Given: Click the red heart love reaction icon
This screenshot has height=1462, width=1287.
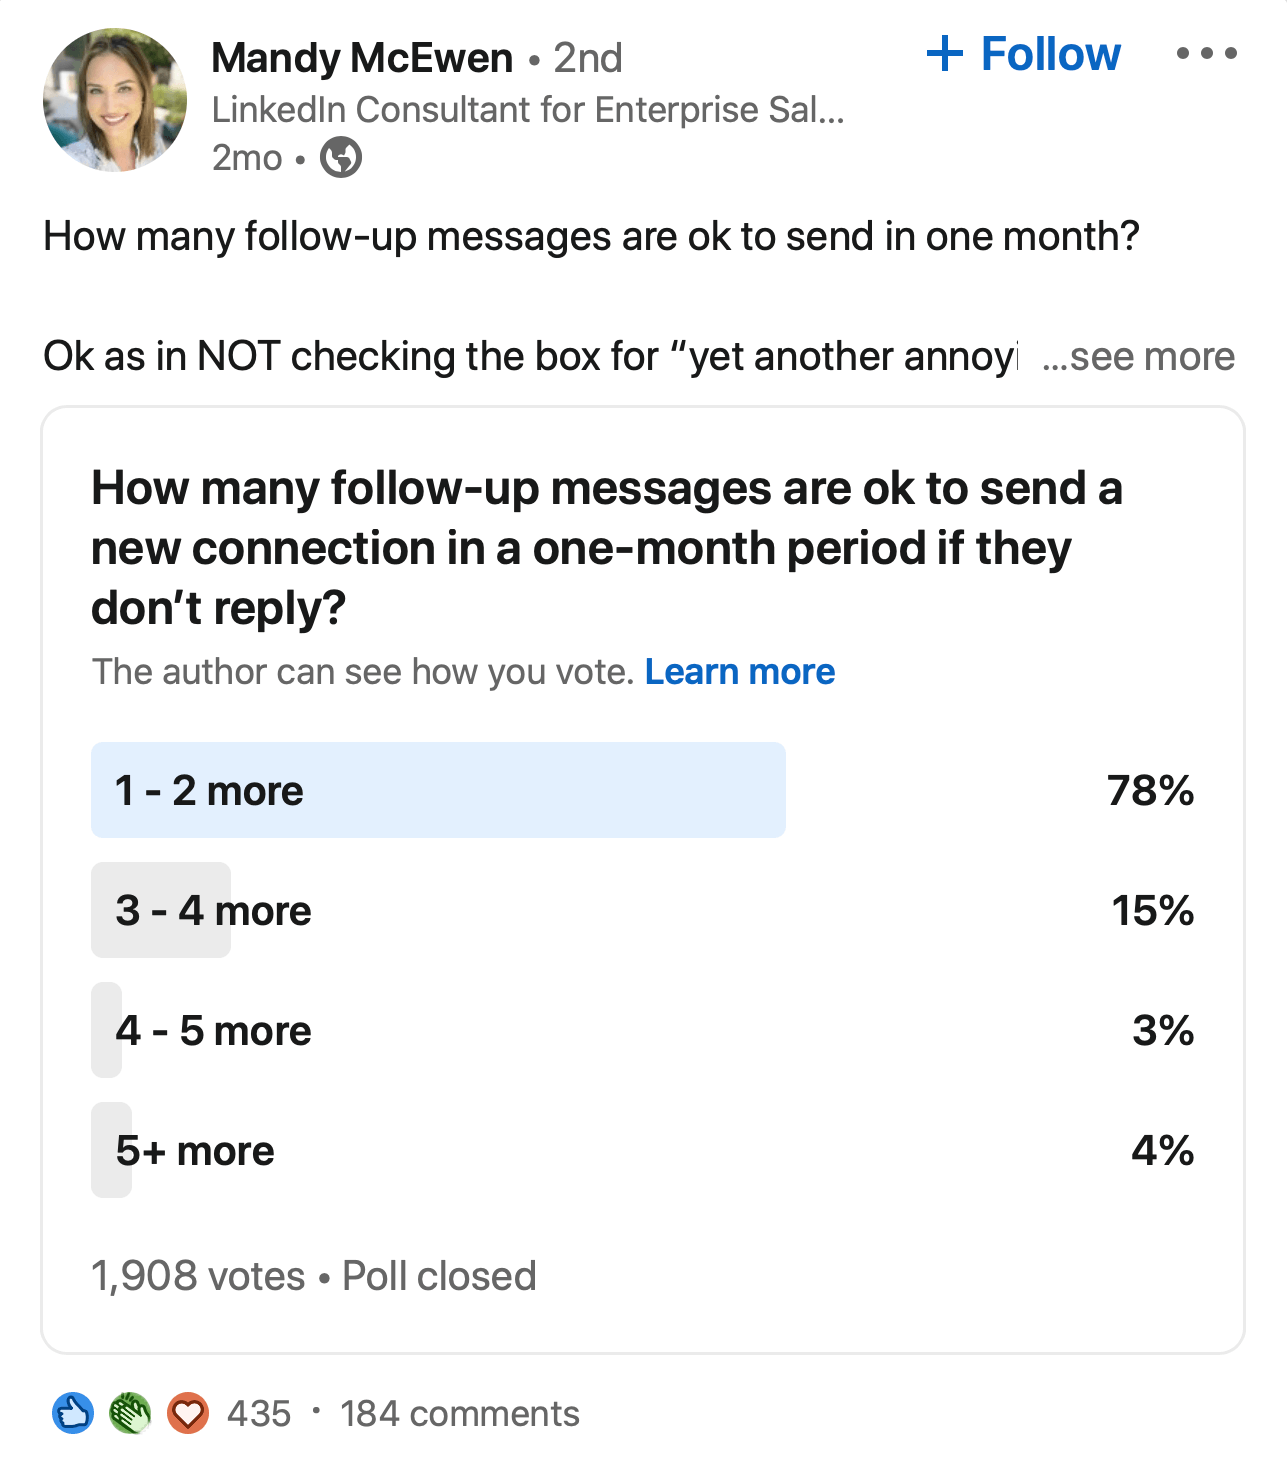Looking at the screenshot, I should point(187,1413).
